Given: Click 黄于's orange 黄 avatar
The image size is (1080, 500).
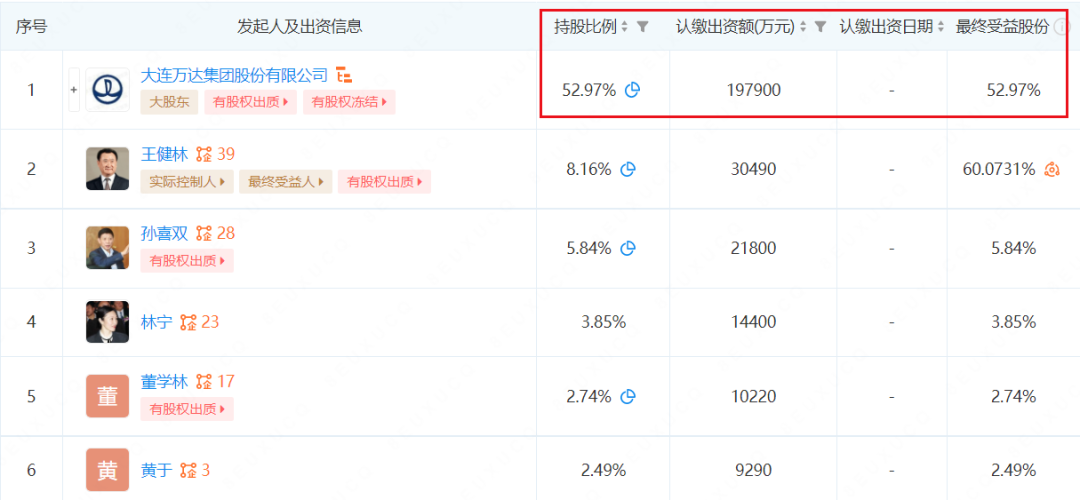Looking at the screenshot, I should 107,470.
